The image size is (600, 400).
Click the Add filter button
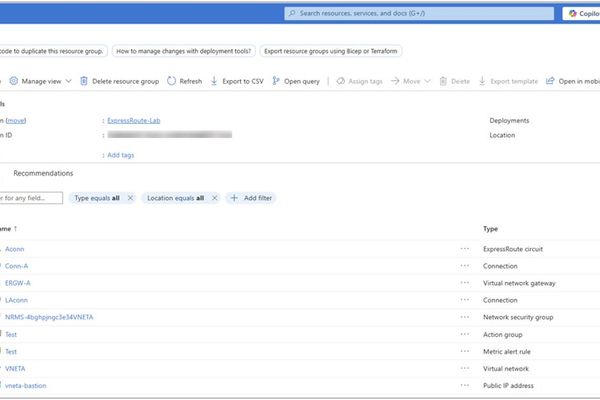251,198
